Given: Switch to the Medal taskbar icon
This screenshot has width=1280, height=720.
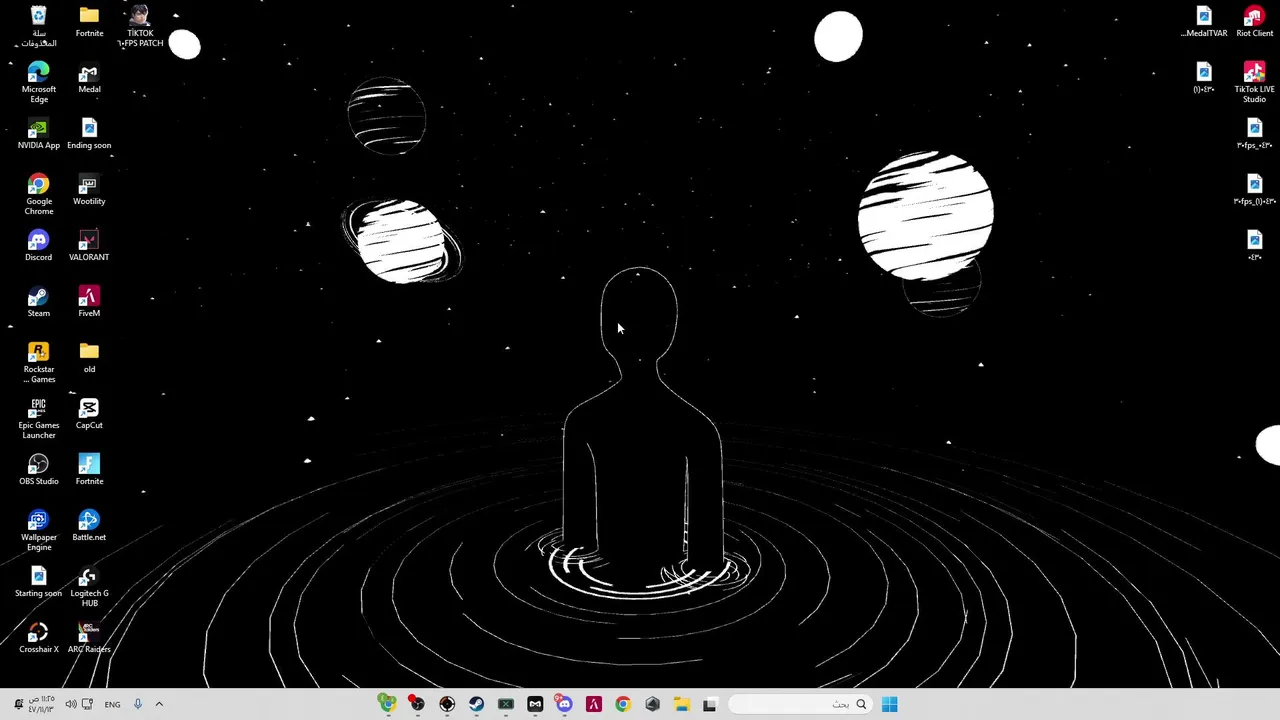Looking at the screenshot, I should (x=535, y=704).
